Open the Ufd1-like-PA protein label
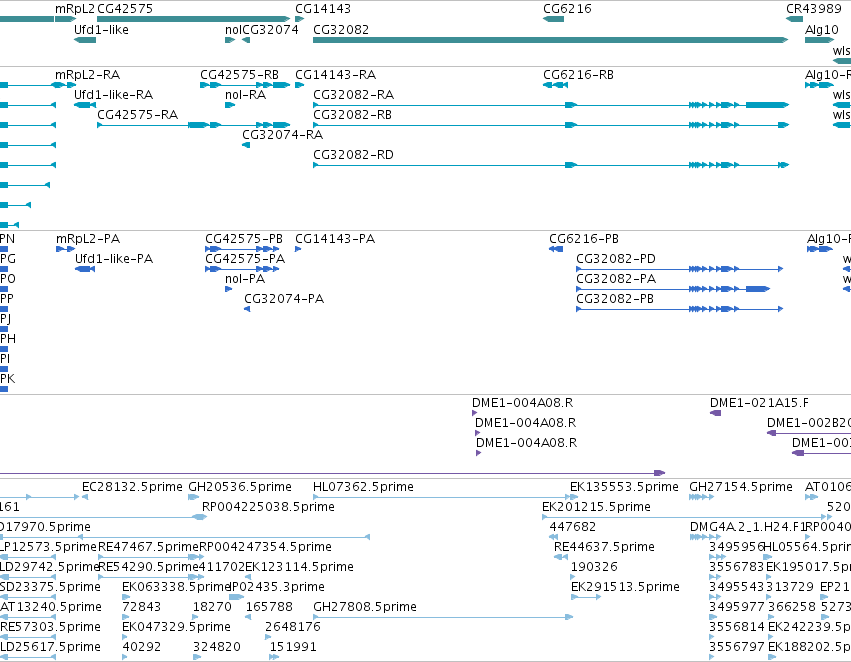 coord(114,259)
